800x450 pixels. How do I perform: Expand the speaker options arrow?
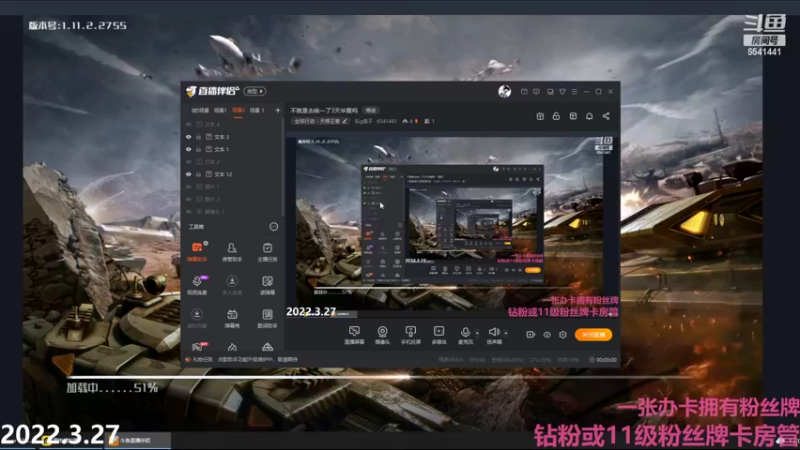pyautogui.click(x=506, y=333)
